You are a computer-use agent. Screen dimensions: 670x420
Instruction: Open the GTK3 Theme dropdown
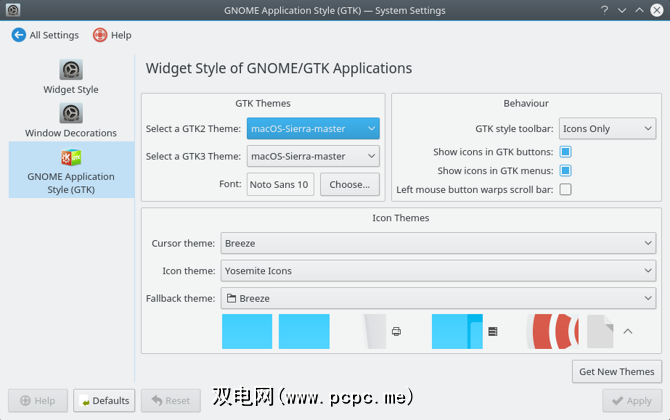tap(313, 156)
